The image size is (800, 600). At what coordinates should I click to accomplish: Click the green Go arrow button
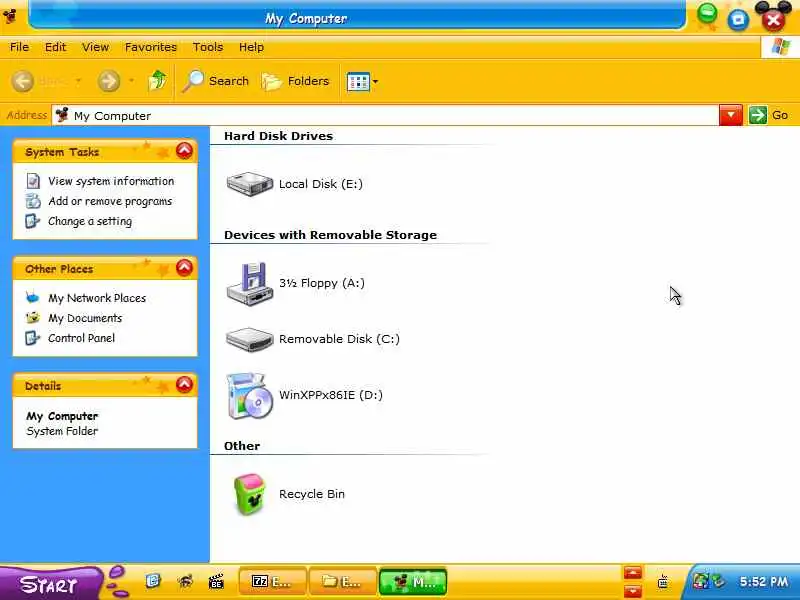(758, 115)
